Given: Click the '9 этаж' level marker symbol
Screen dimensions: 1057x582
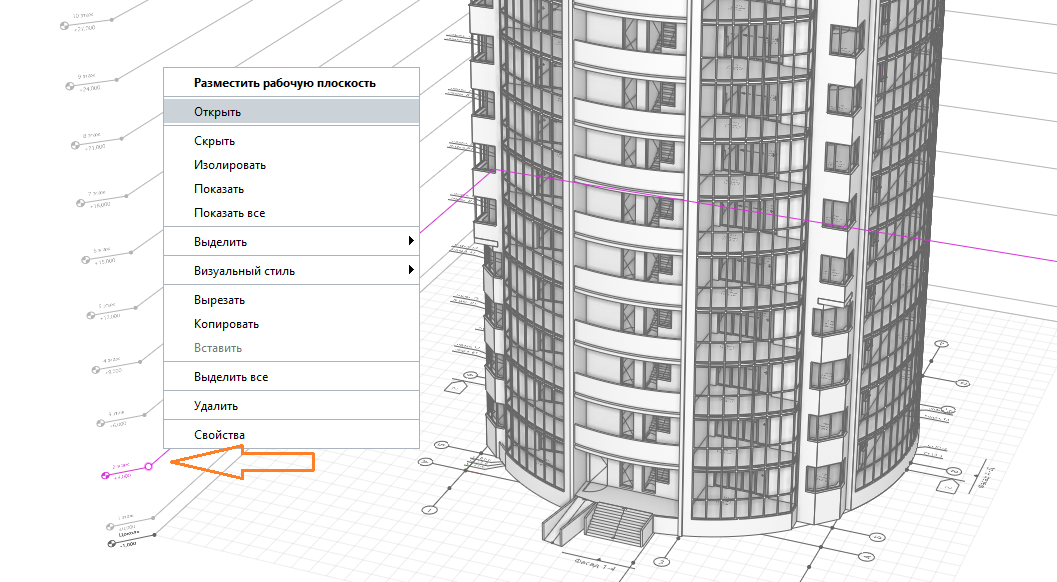Looking at the screenshot, I should (69, 86).
